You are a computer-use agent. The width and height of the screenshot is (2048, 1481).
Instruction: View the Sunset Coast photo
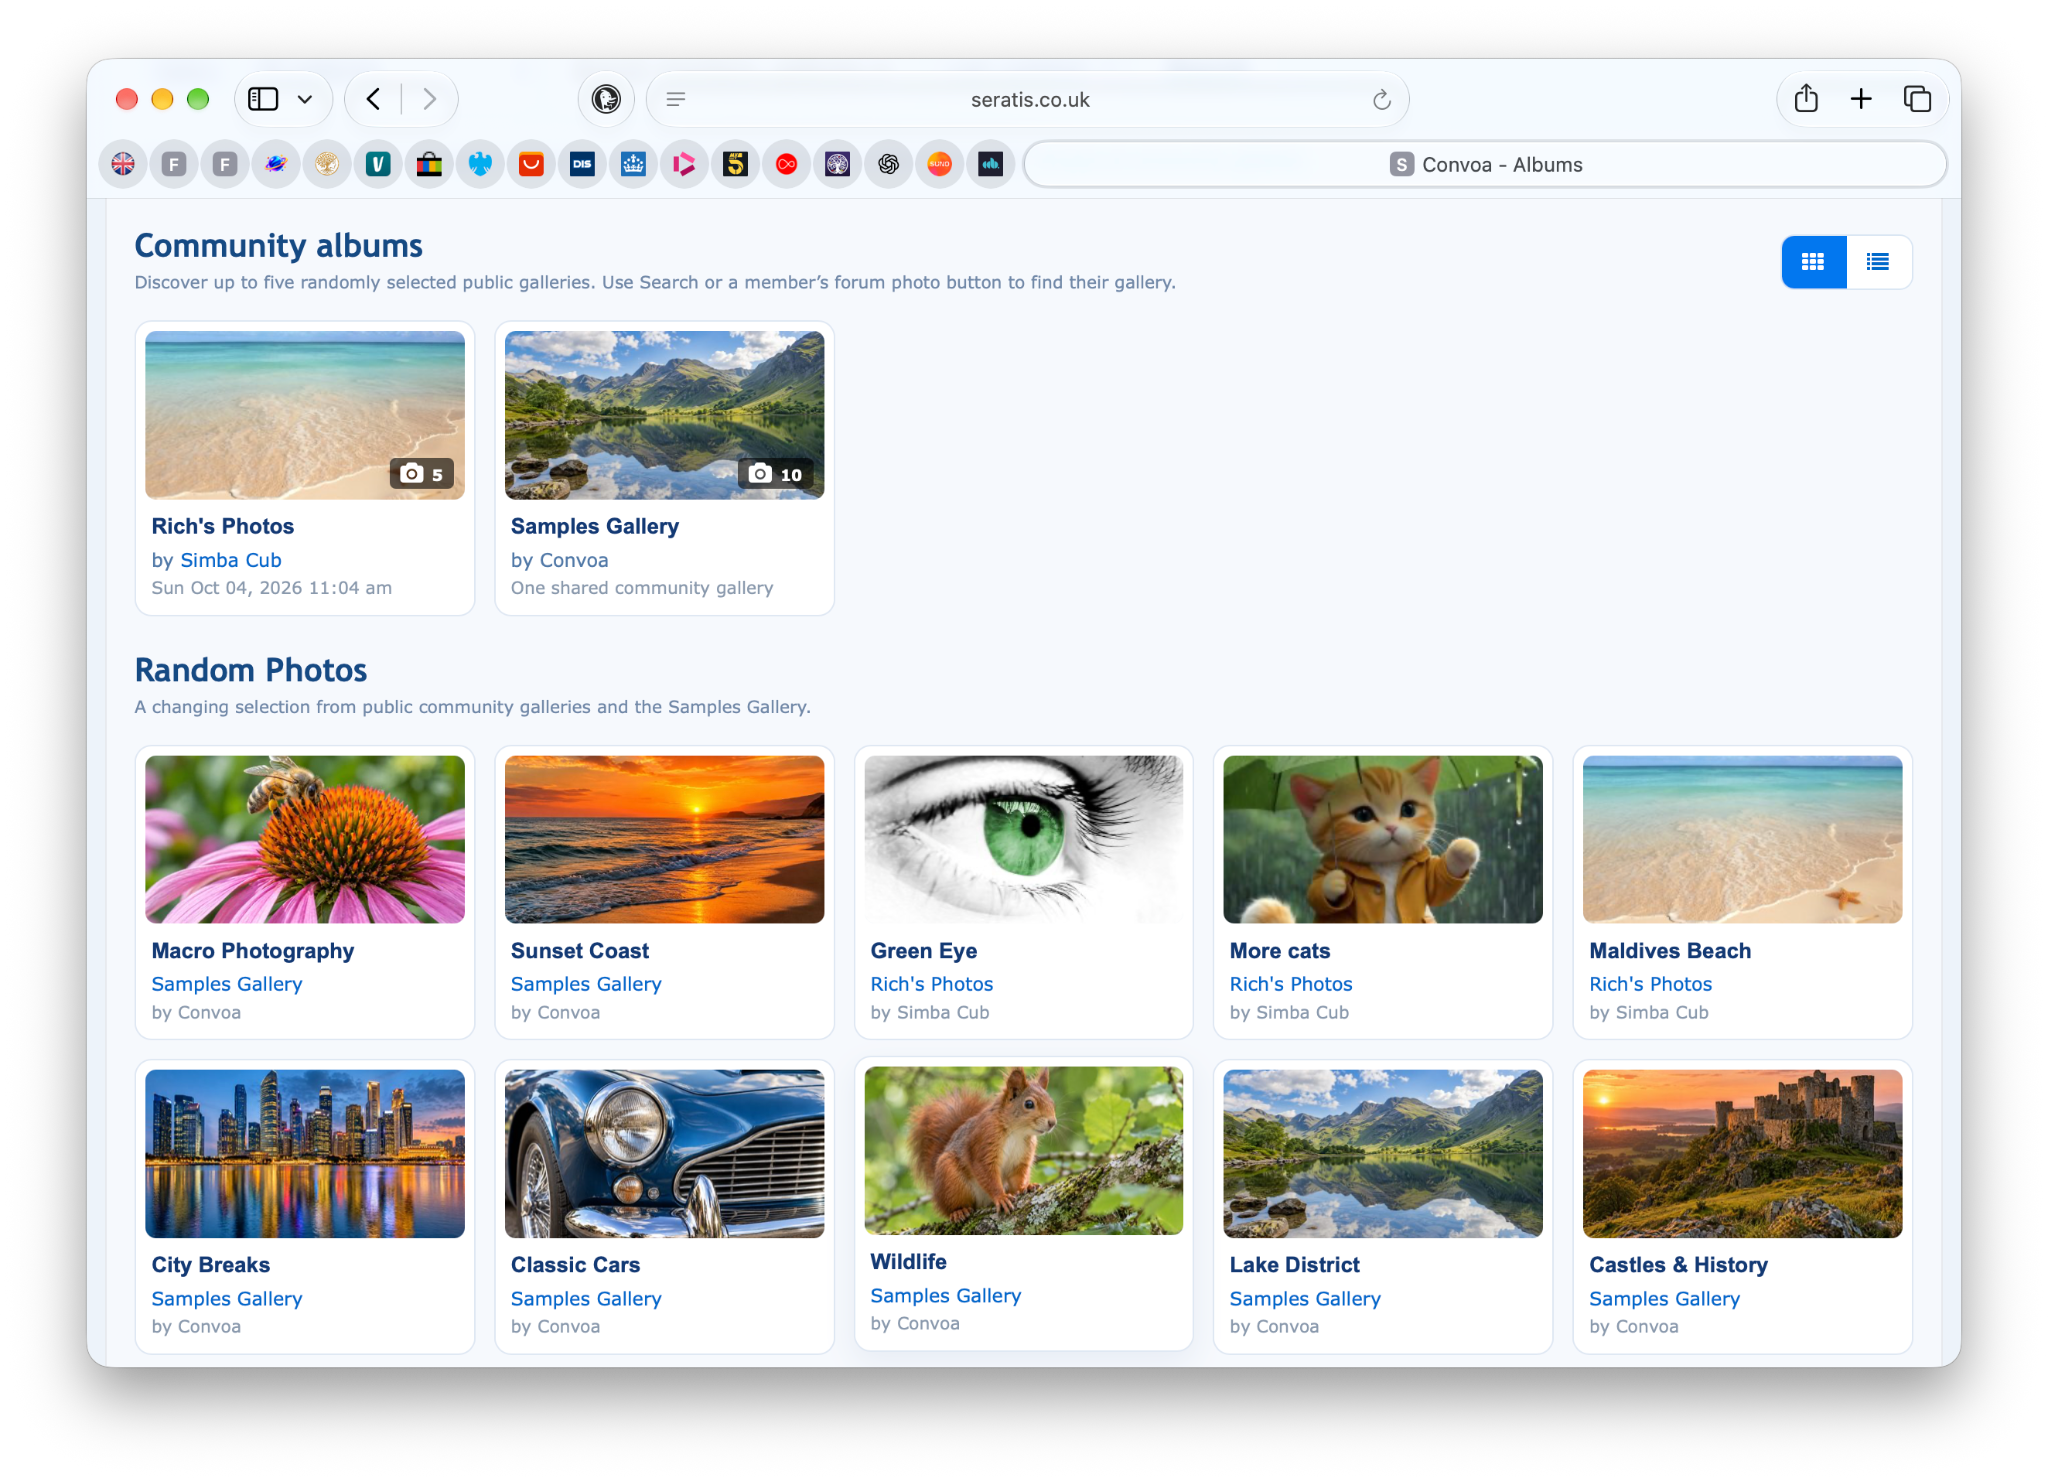(x=664, y=839)
